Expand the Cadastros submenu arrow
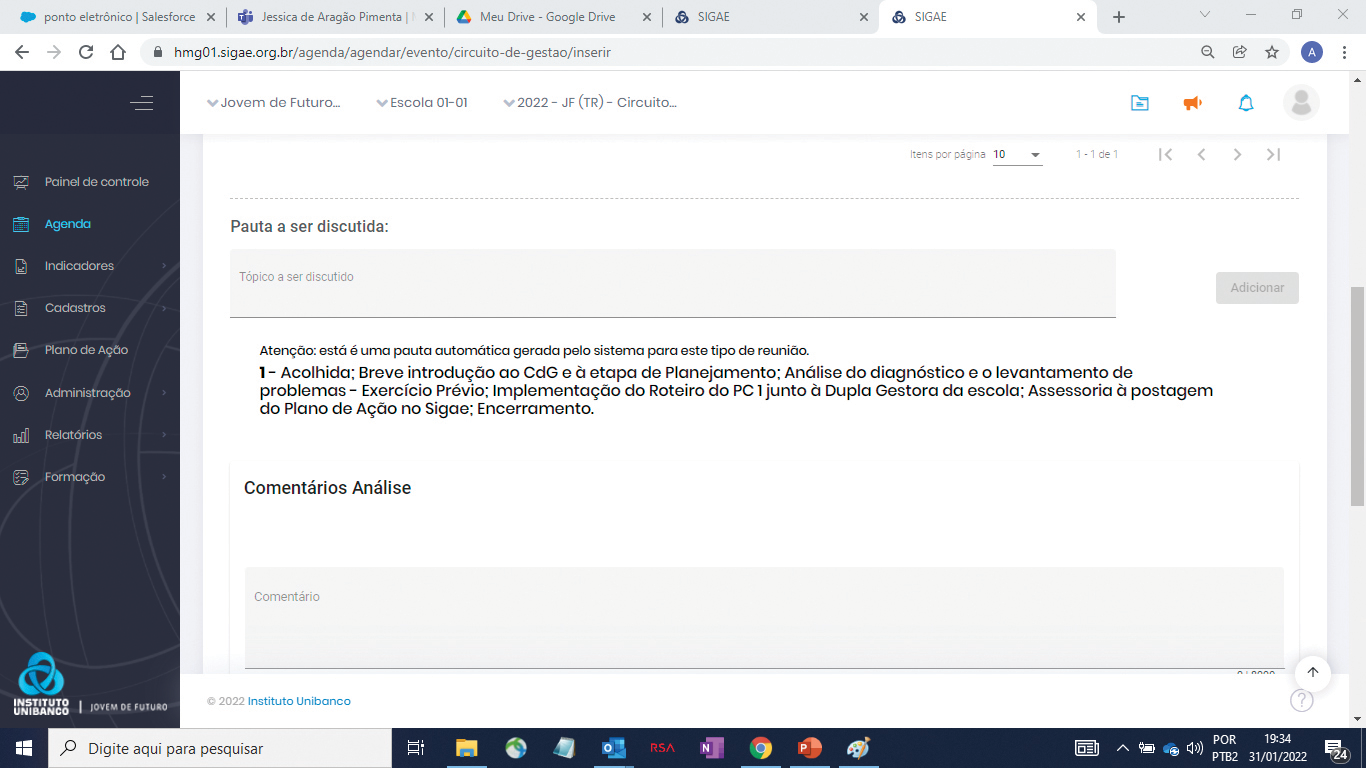Image resolution: width=1366 pixels, height=768 pixels. pos(163,308)
